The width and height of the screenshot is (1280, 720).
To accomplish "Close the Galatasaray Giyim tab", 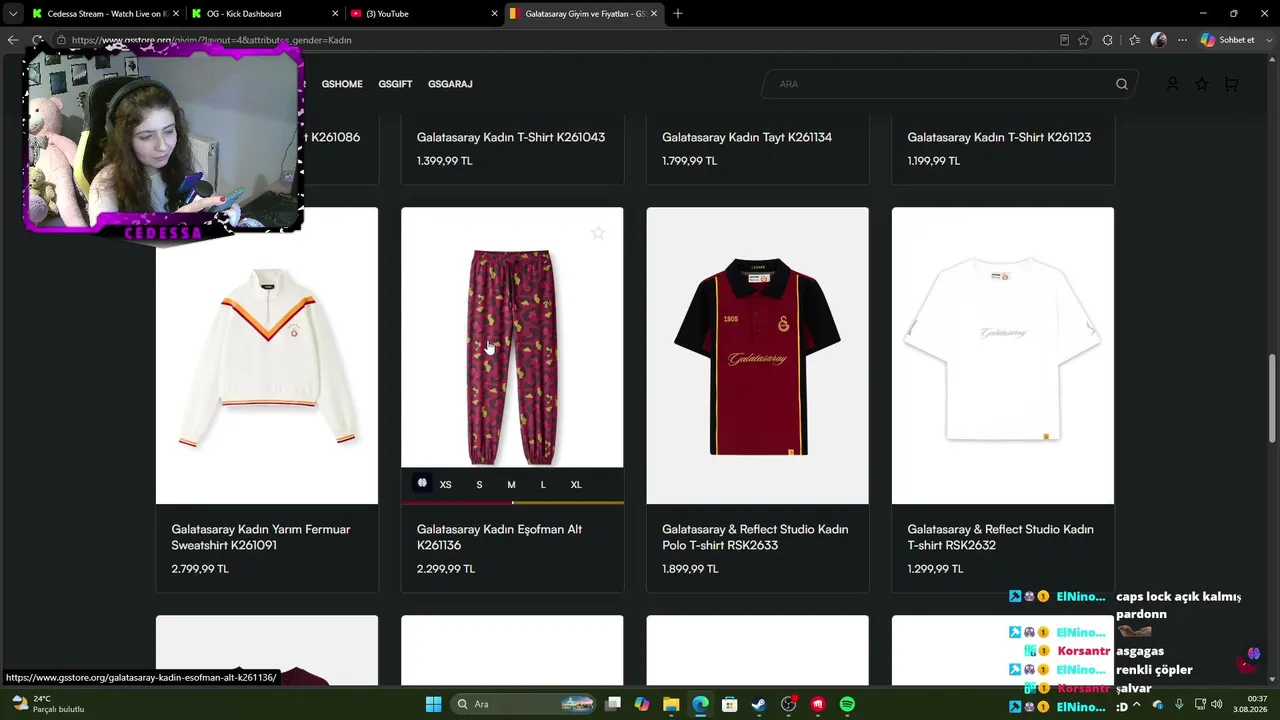I will [654, 14].
